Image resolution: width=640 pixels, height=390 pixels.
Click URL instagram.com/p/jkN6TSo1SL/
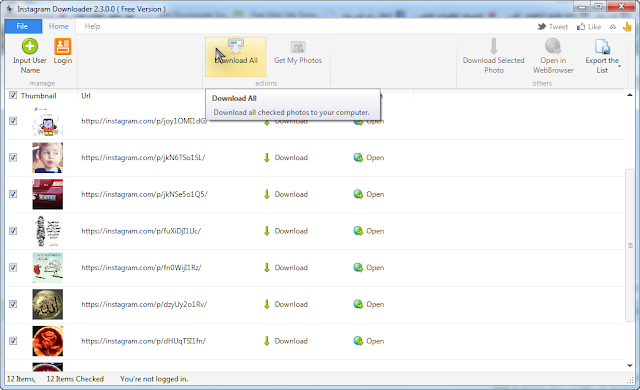pyautogui.click(x=143, y=157)
